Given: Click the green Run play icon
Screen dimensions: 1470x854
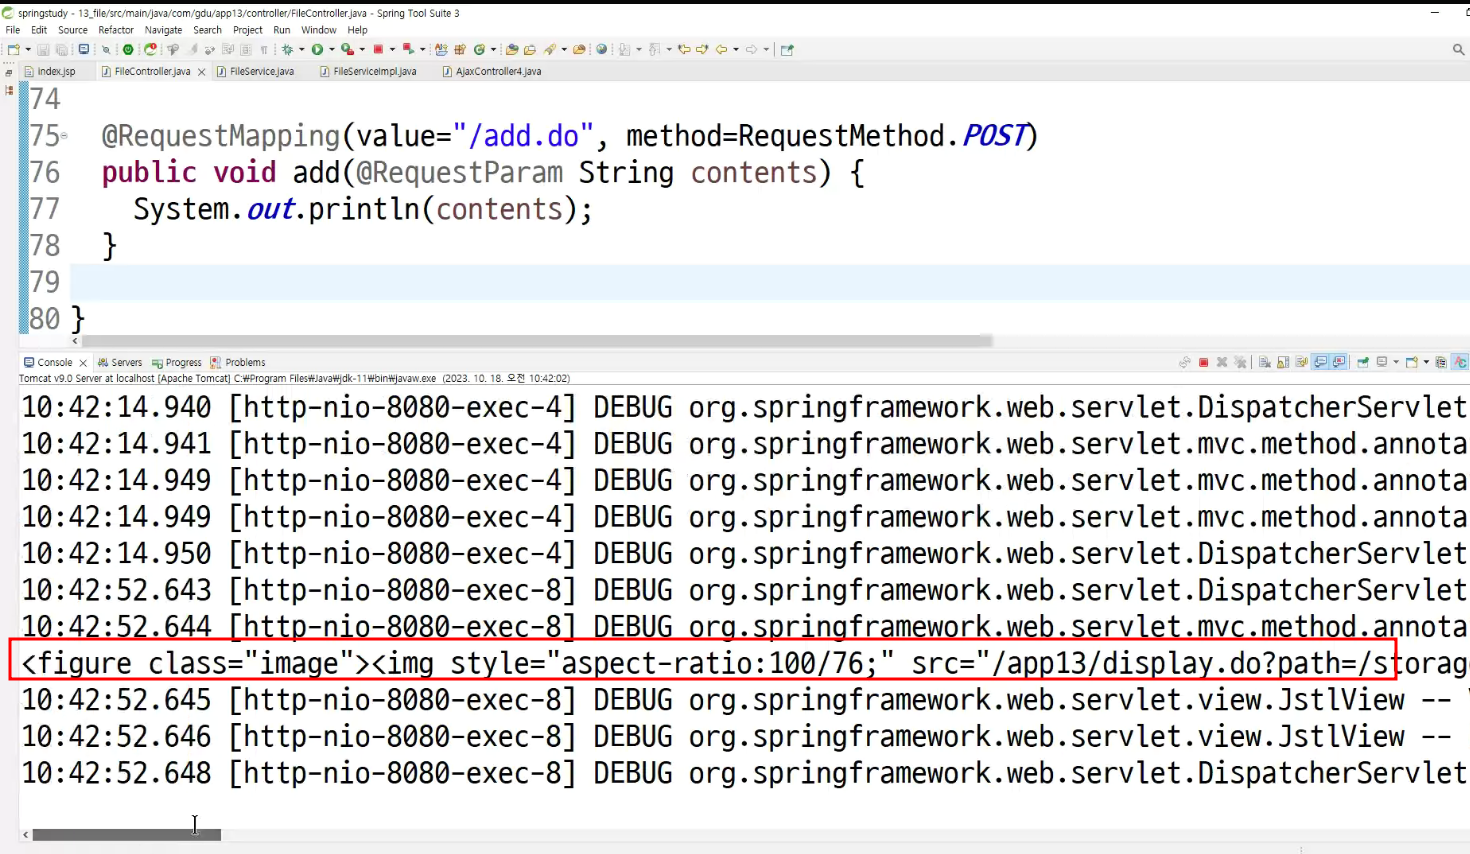Looking at the screenshot, I should pyautogui.click(x=317, y=49).
